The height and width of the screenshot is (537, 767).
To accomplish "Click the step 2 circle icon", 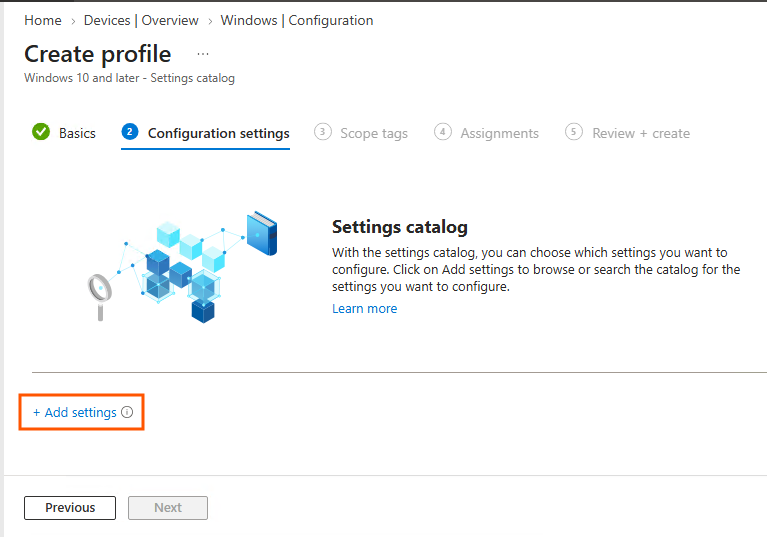I will pos(130,132).
